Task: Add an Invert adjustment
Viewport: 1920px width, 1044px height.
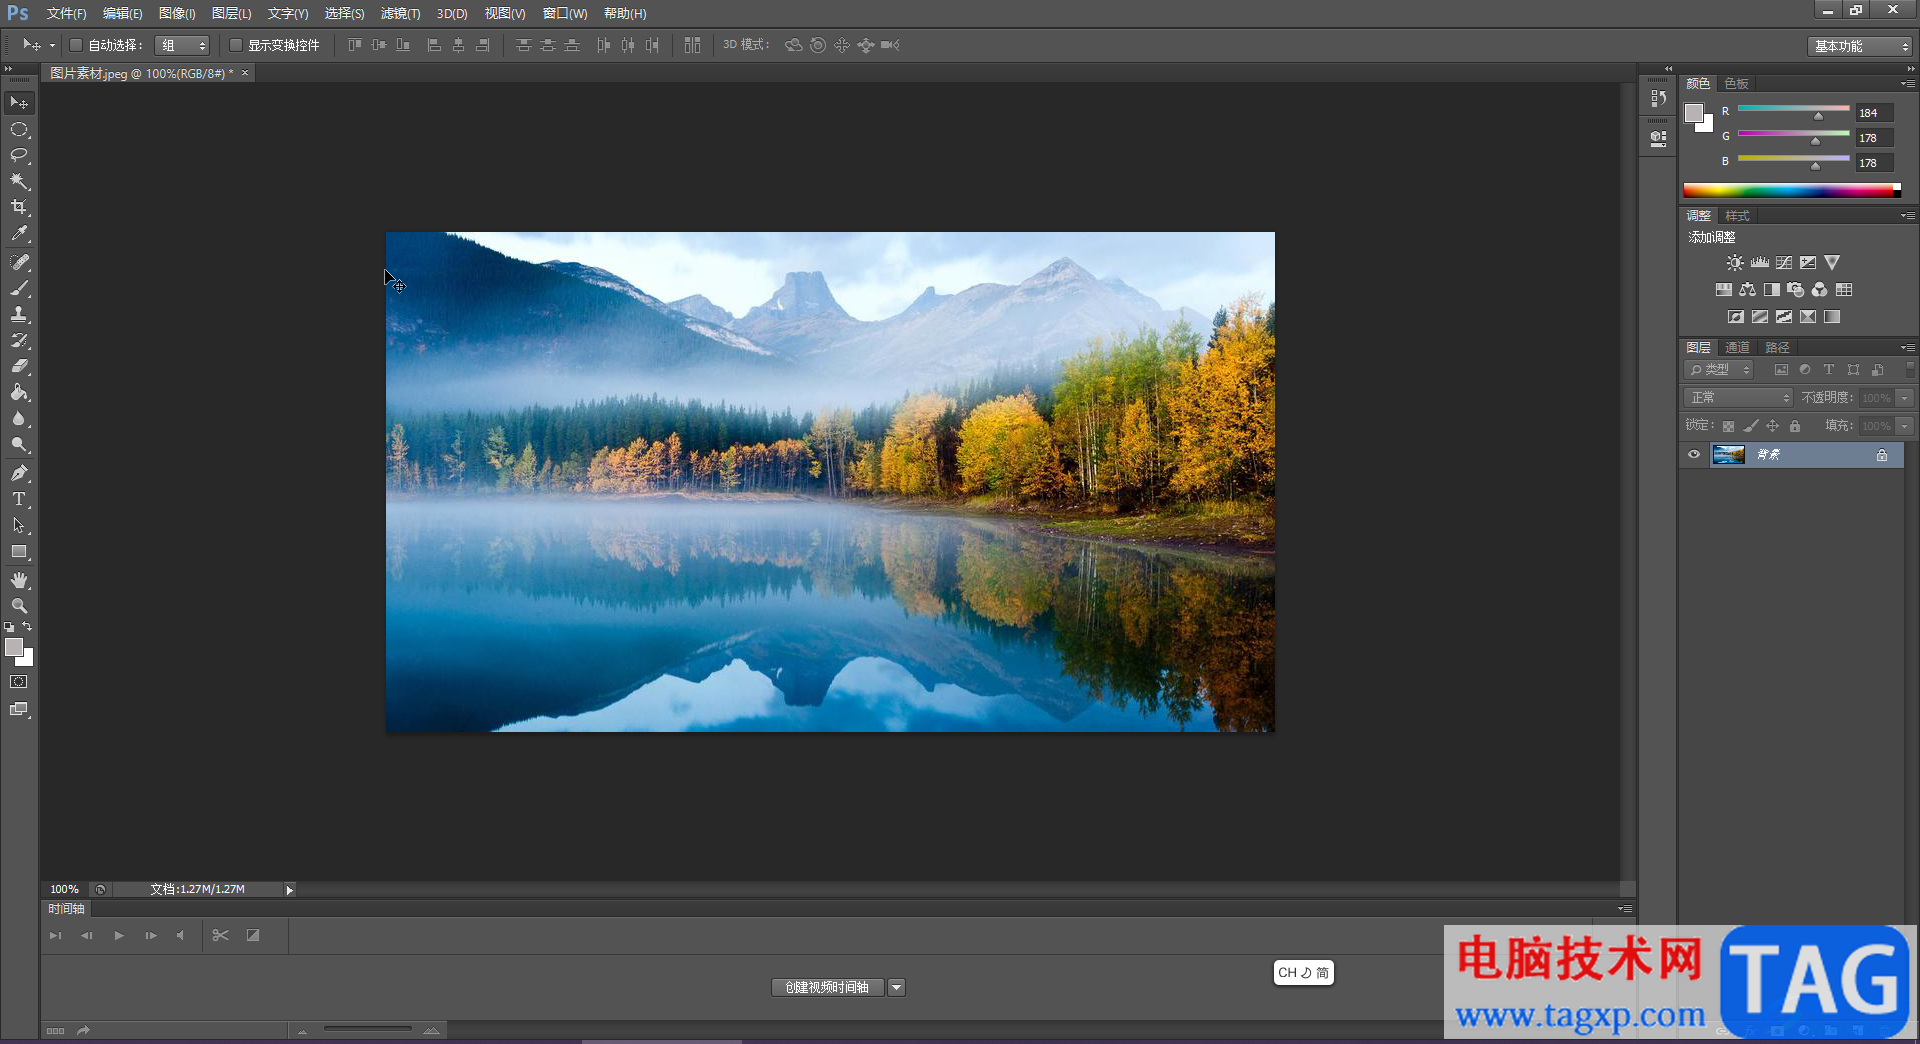Action: tap(1735, 317)
